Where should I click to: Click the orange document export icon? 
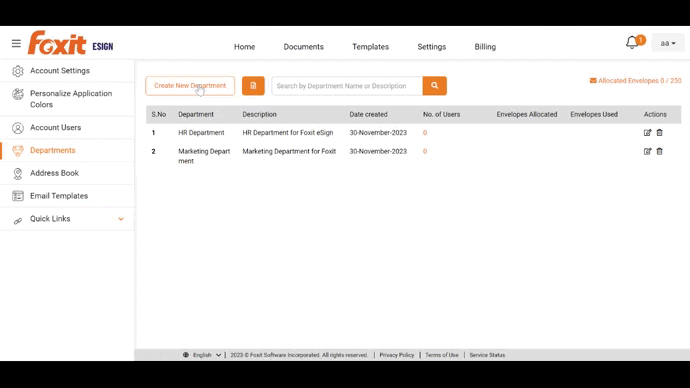point(253,86)
